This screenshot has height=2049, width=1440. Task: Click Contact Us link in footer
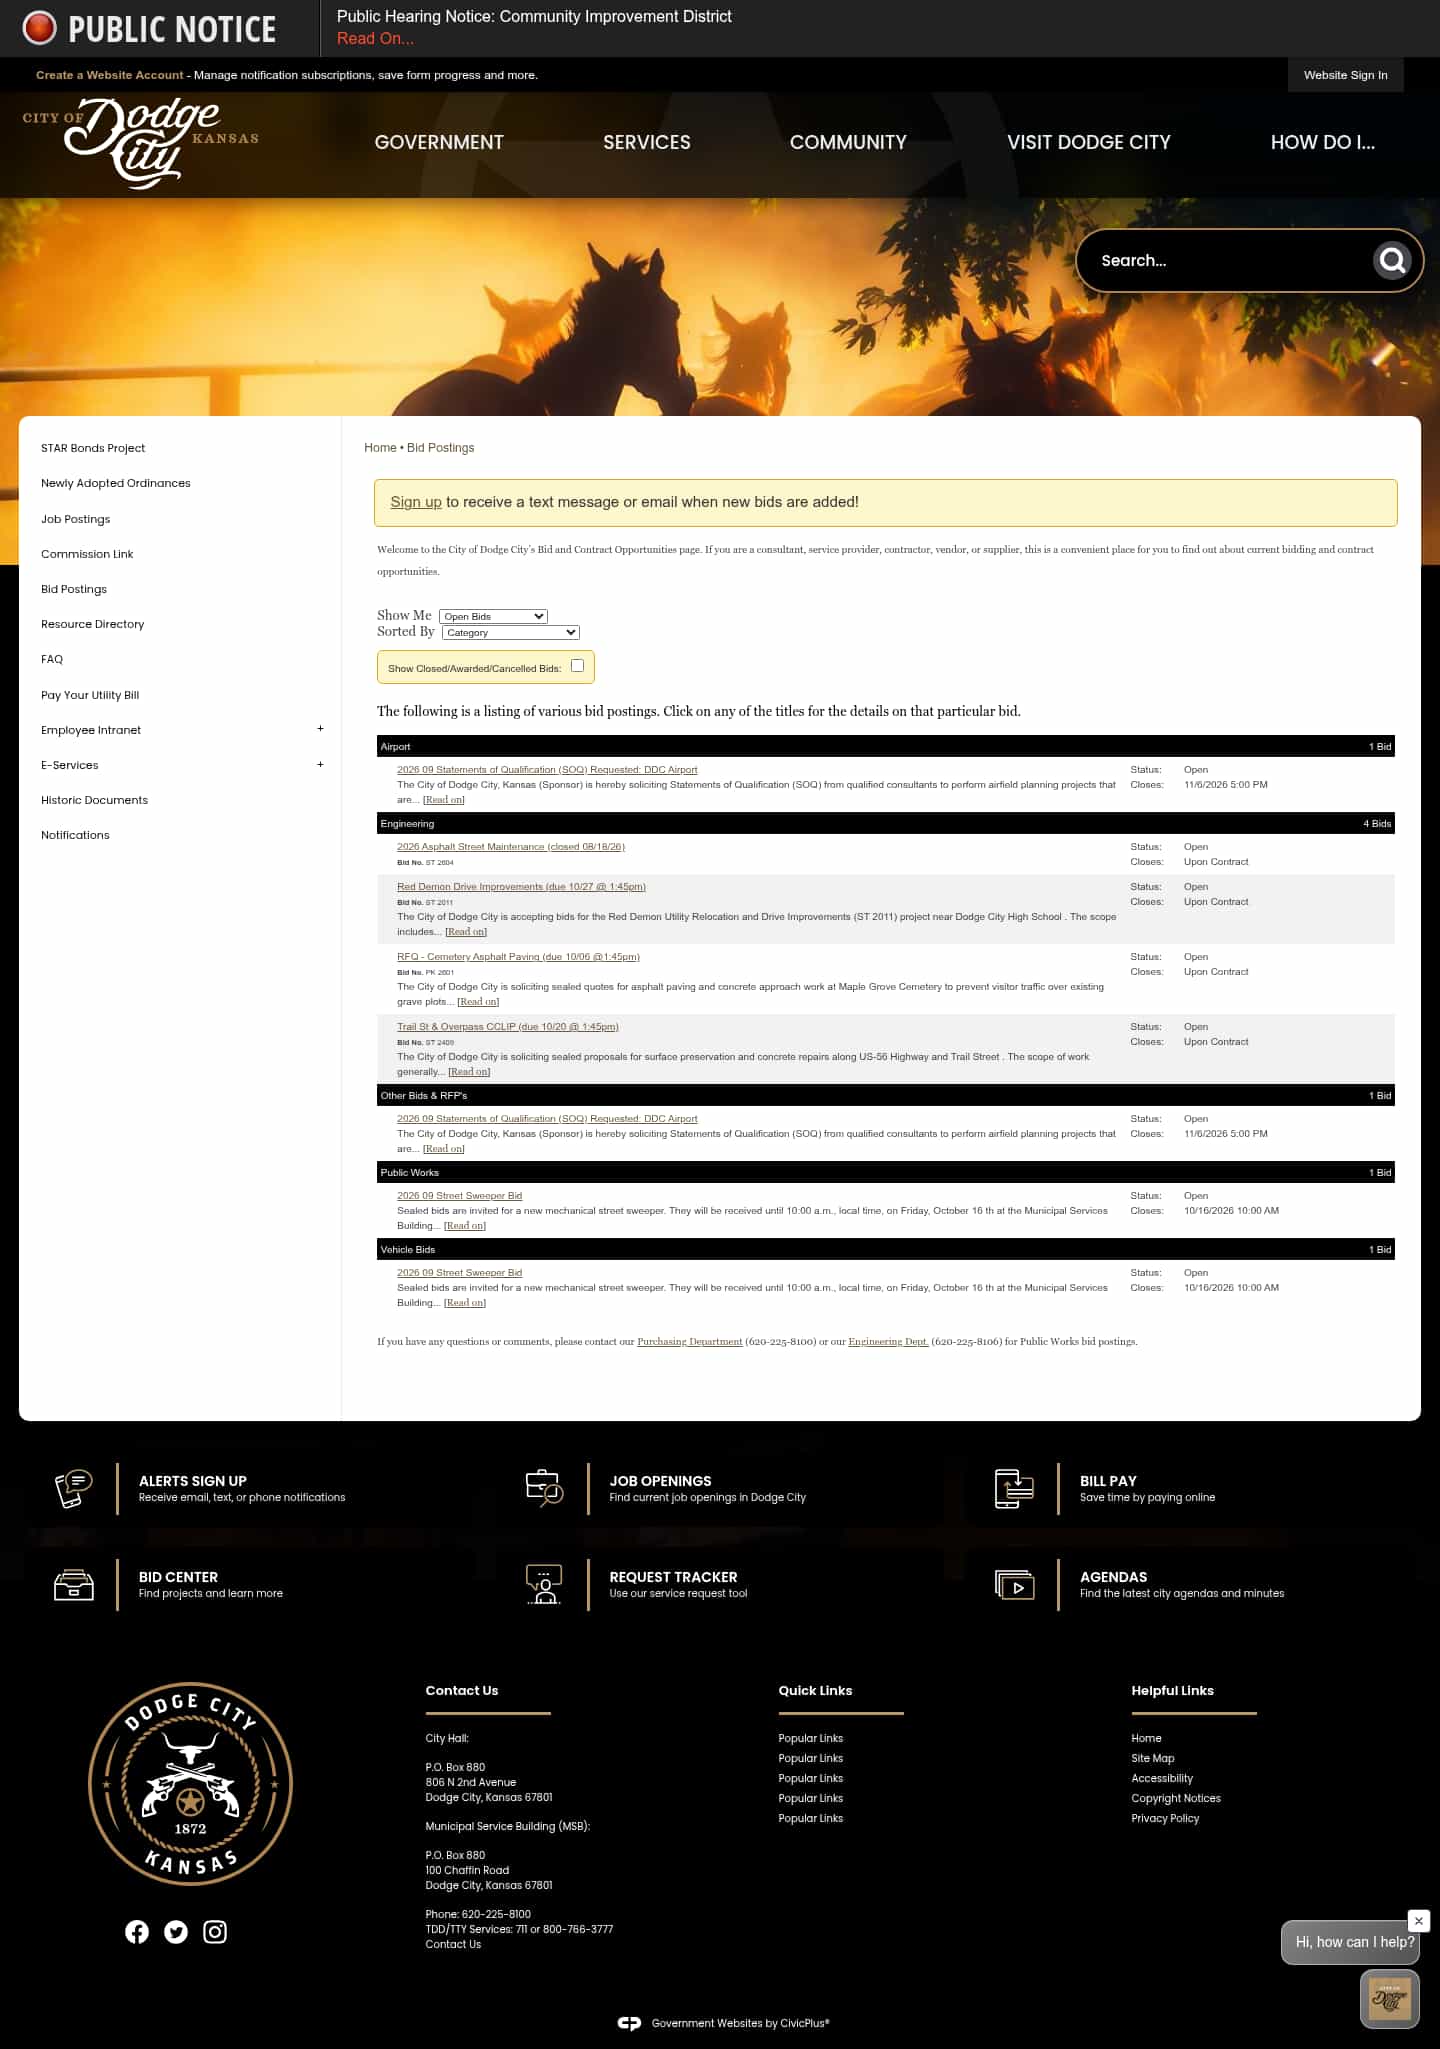(x=453, y=1944)
